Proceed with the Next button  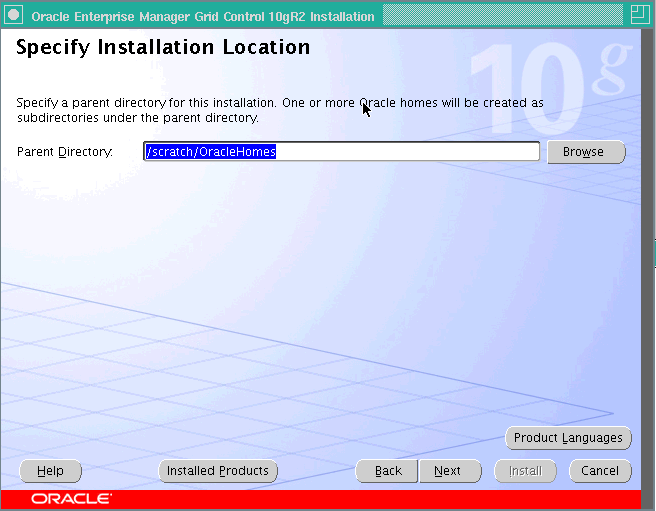click(448, 471)
